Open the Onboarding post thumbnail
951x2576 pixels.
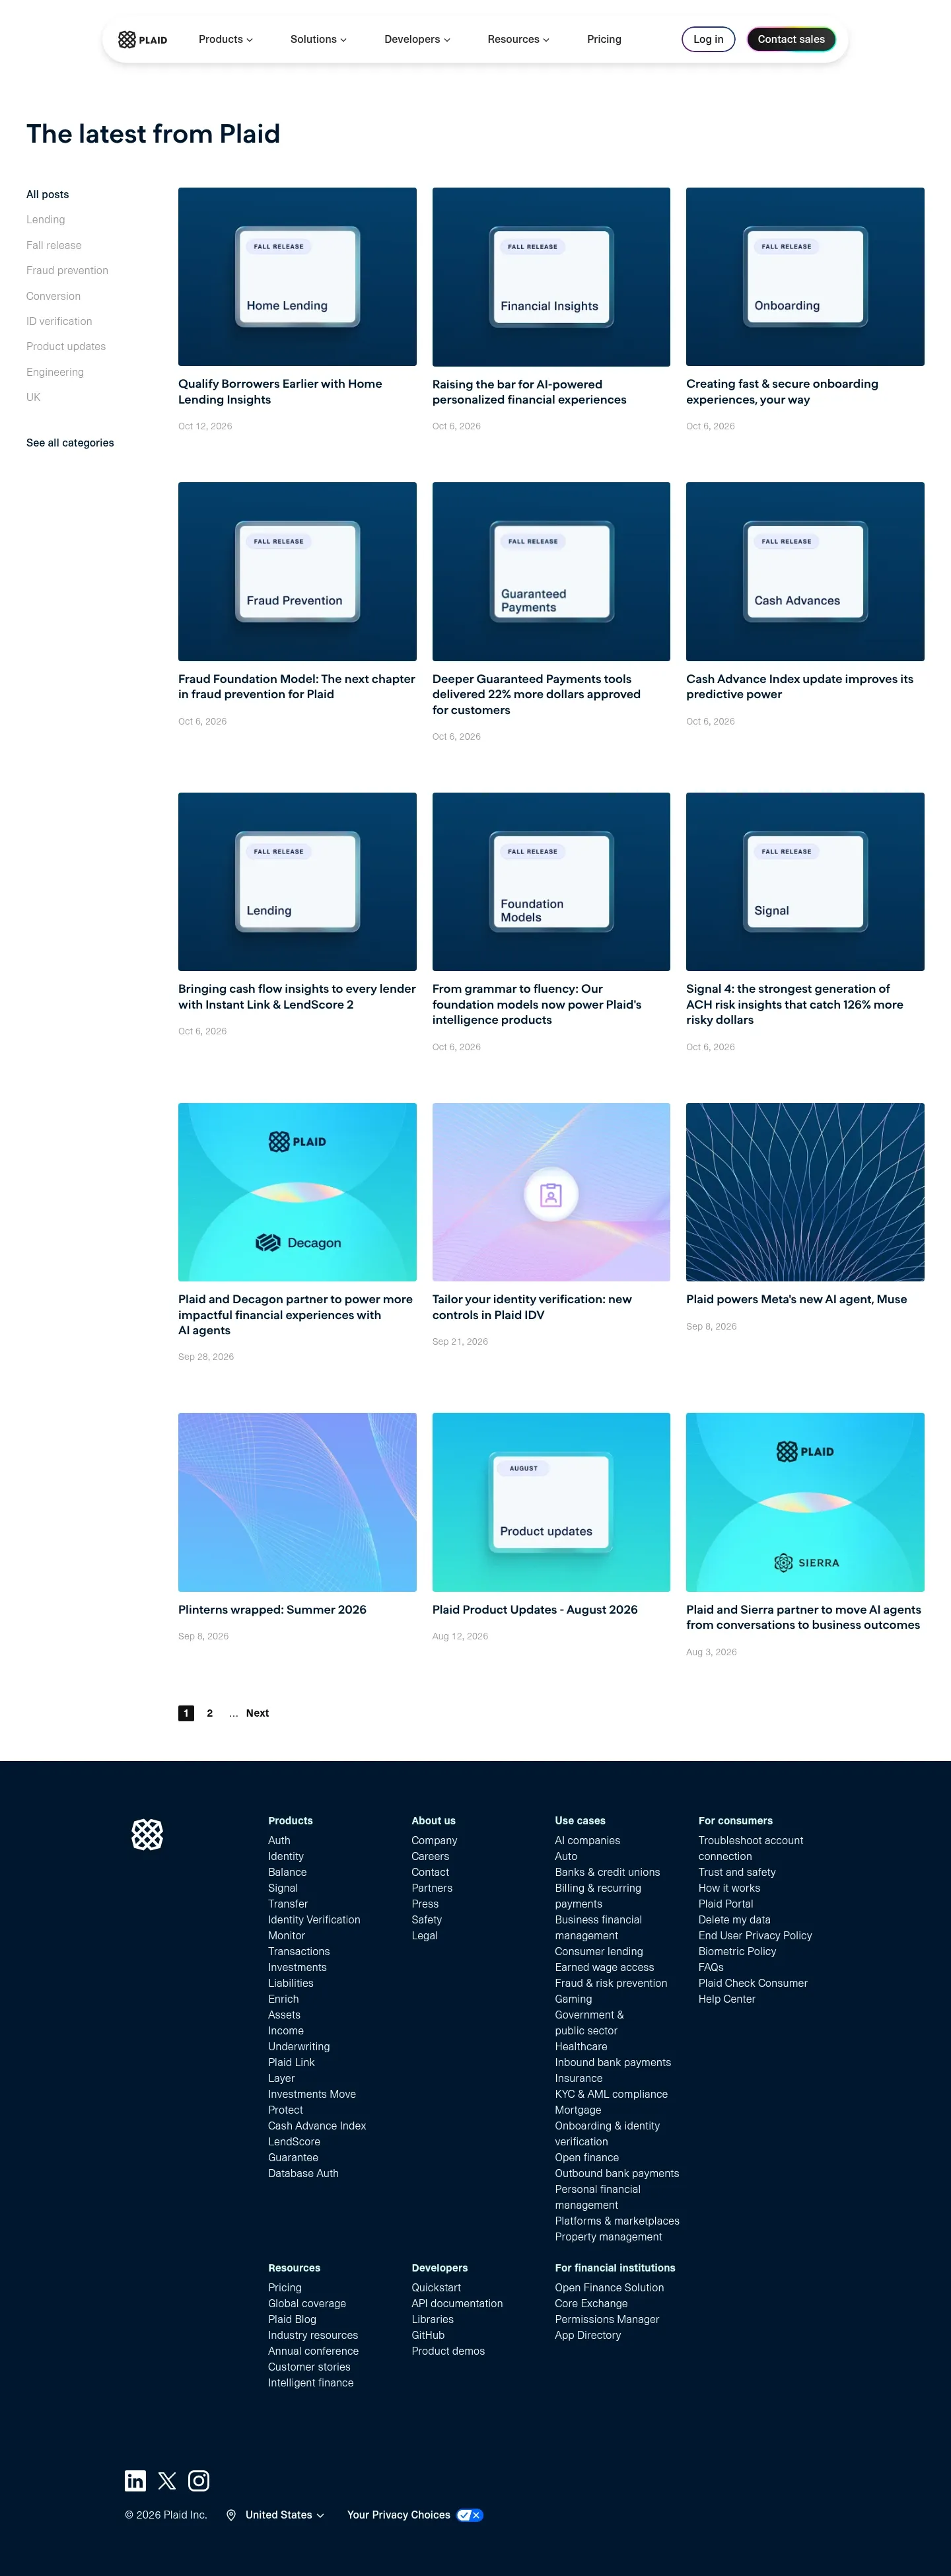point(805,277)
